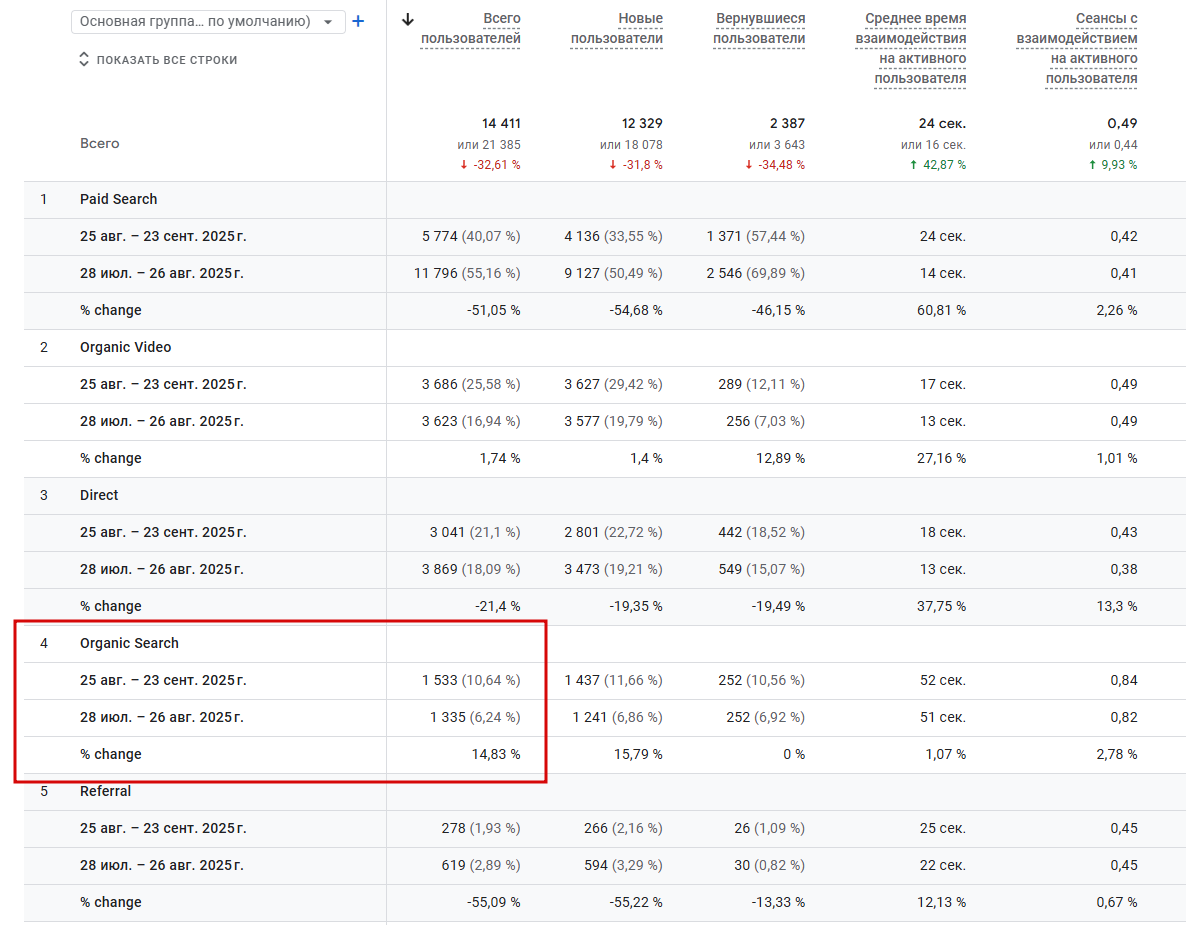The image size is (1186, 925).
Task: Click Organic Search sessions value '0,84'
Action: [1123, 681]
